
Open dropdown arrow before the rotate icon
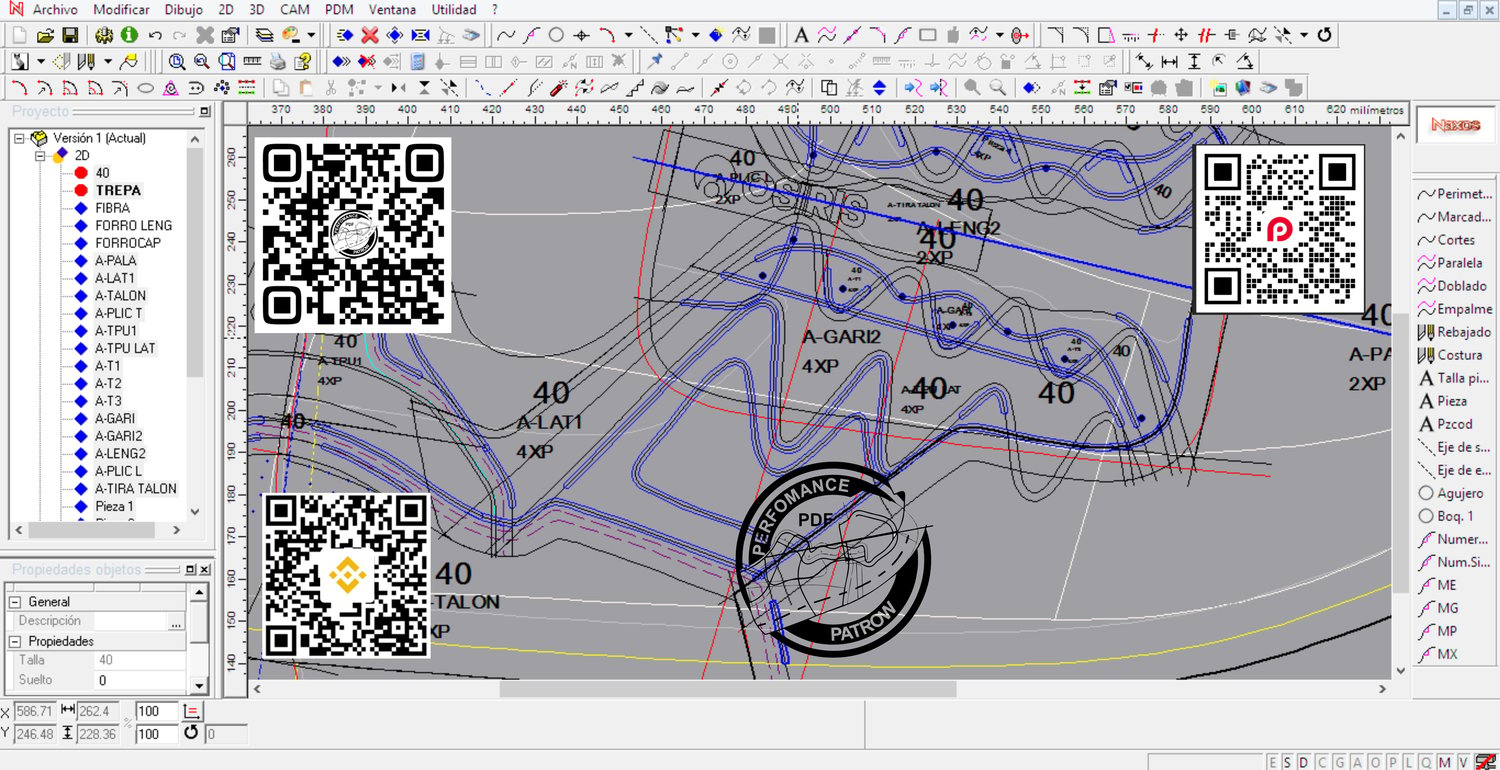(x=1304, y=35)
